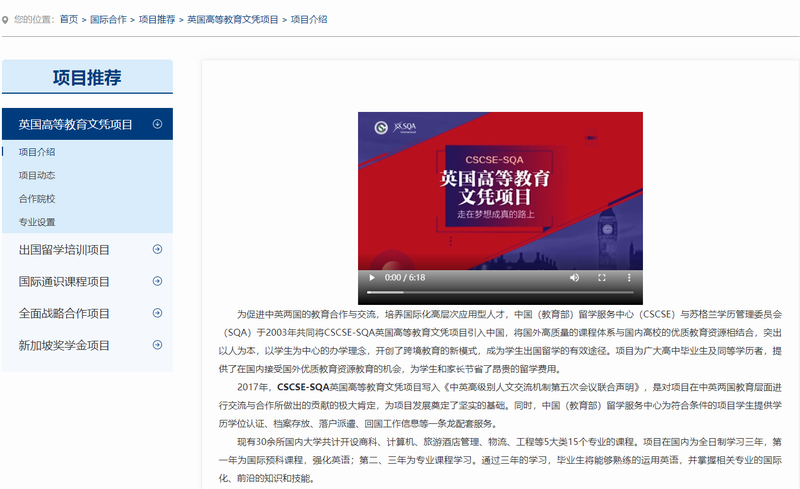Mute the video with the speaker icon

(x=574, y=277)
